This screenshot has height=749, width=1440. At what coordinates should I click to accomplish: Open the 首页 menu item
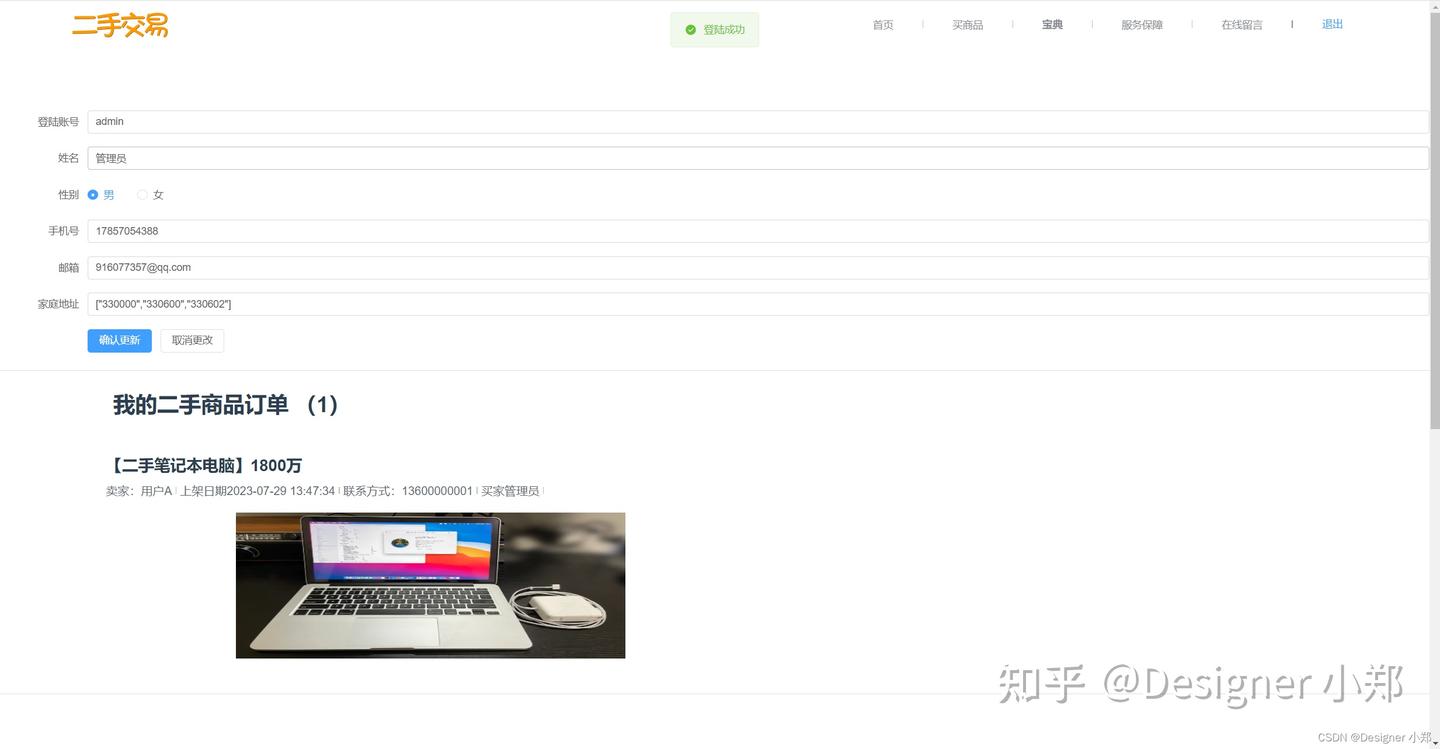coord(883,25)
